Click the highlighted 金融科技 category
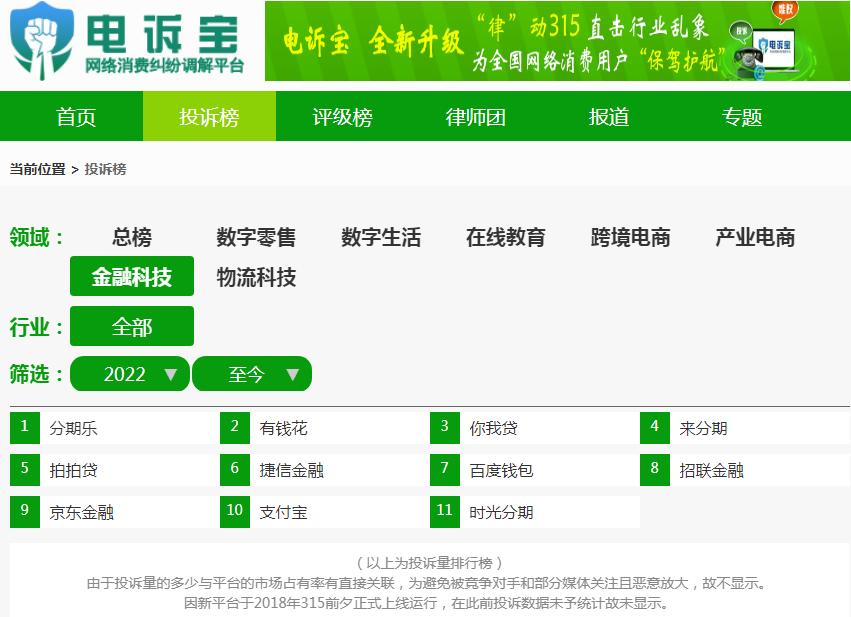This screenshot has width=851, height=617. tap(131, 276)
